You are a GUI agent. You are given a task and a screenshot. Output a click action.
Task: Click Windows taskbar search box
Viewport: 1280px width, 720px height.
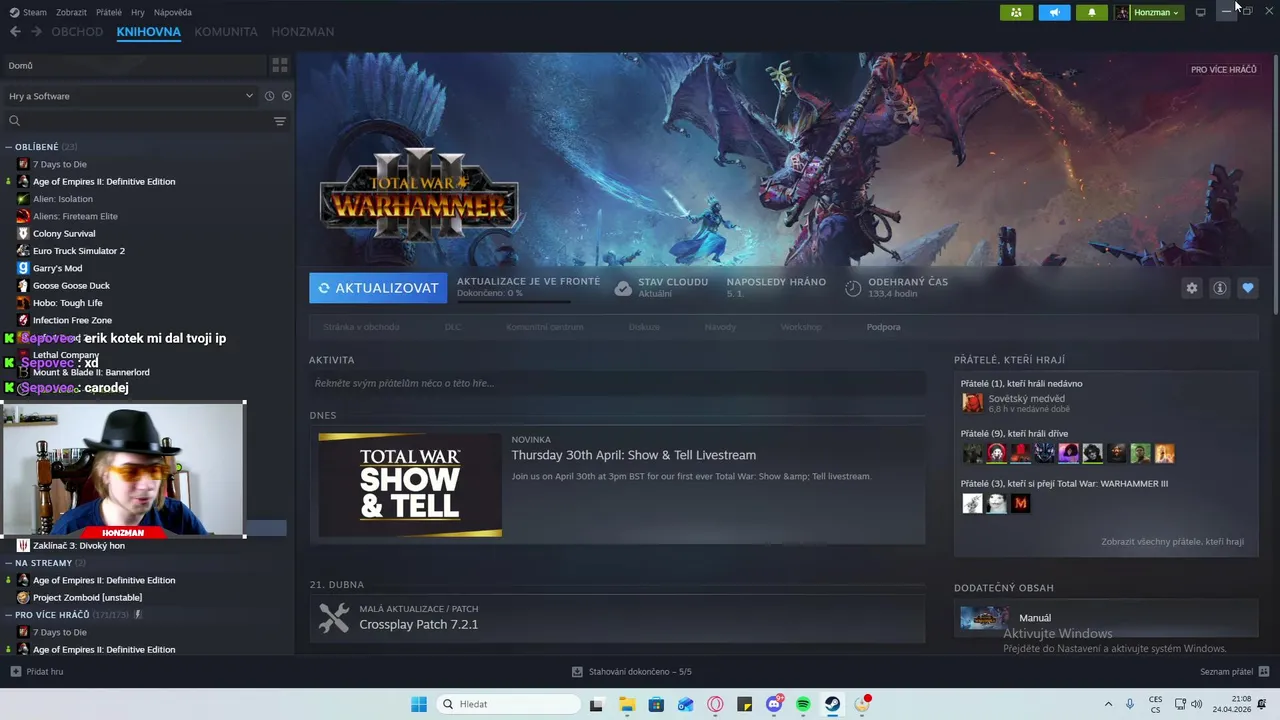tap(507, 704)
